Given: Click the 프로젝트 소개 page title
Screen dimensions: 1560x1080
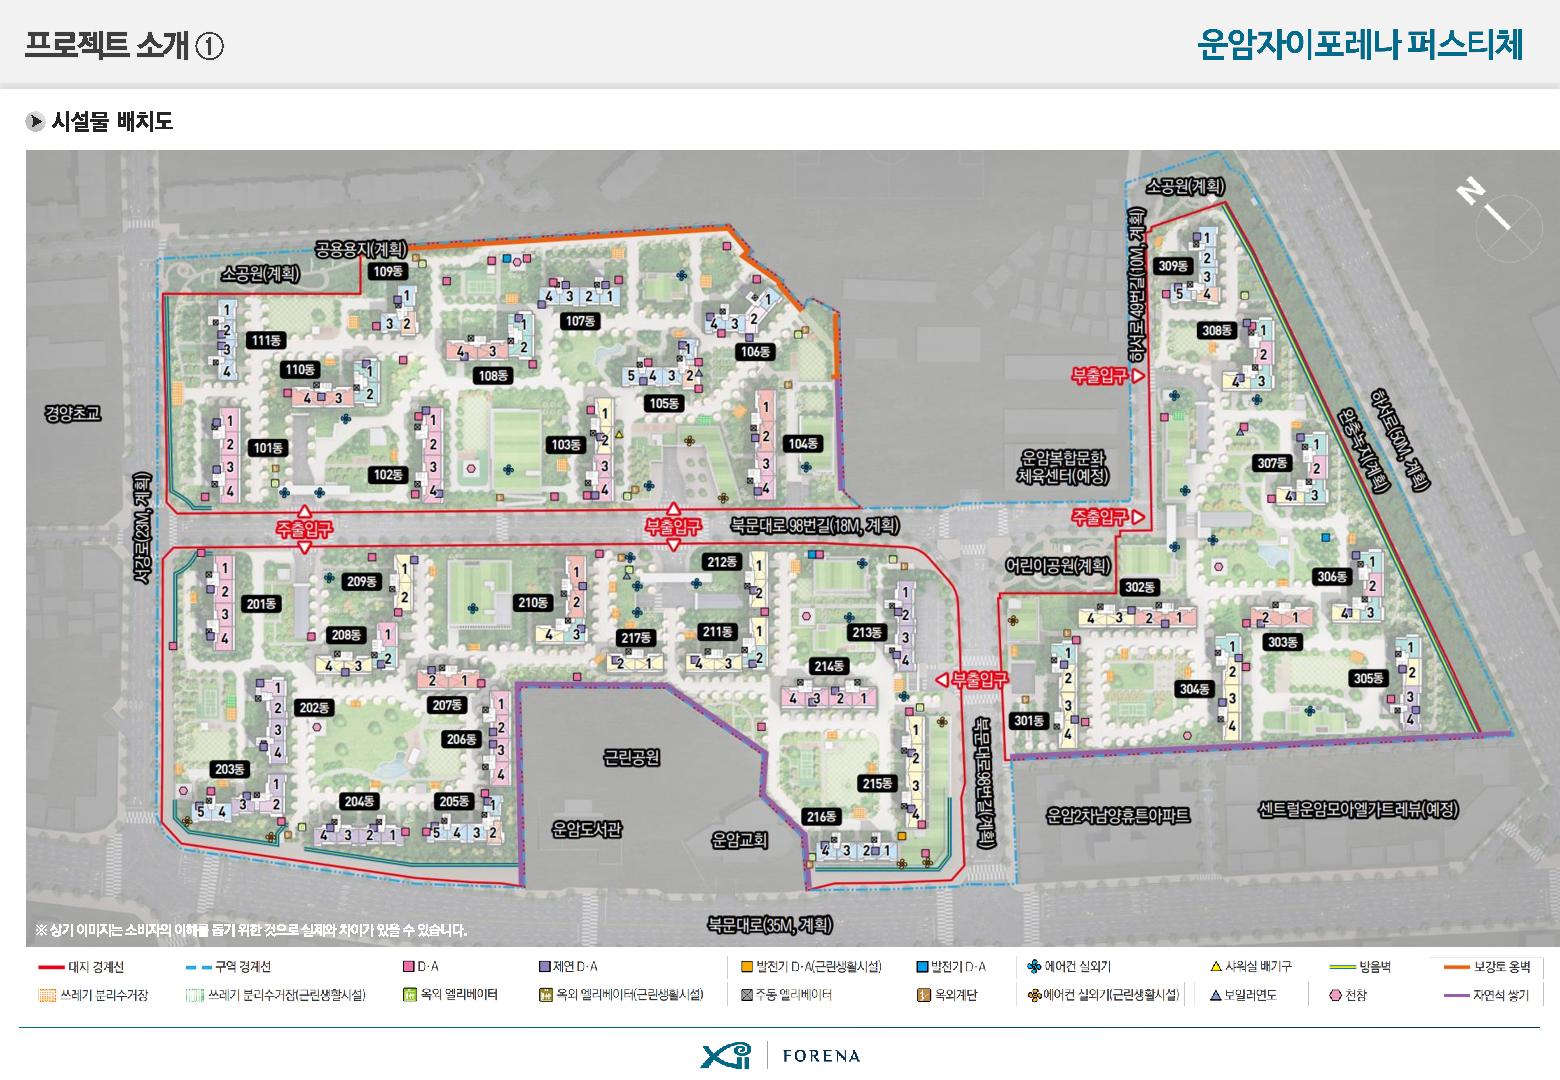Looking at the screenshot, I should (107, 46).
